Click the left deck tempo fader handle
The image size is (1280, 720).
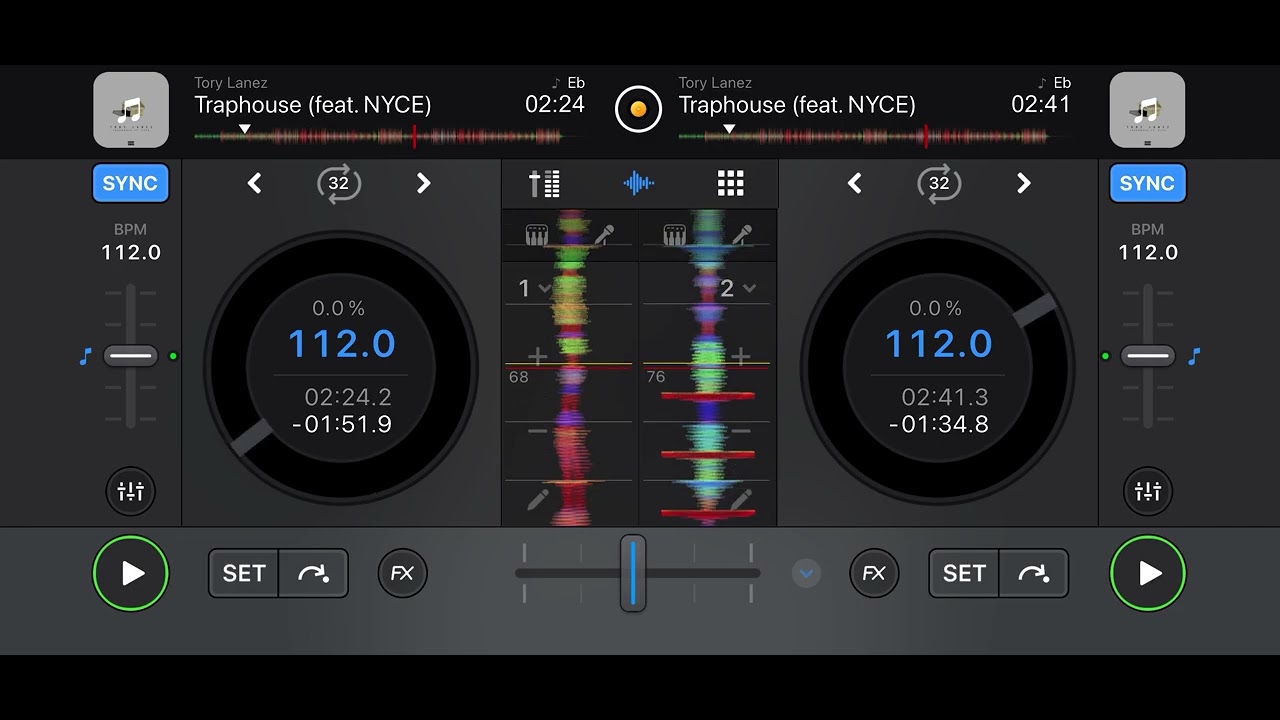click(x=131, y=356)
